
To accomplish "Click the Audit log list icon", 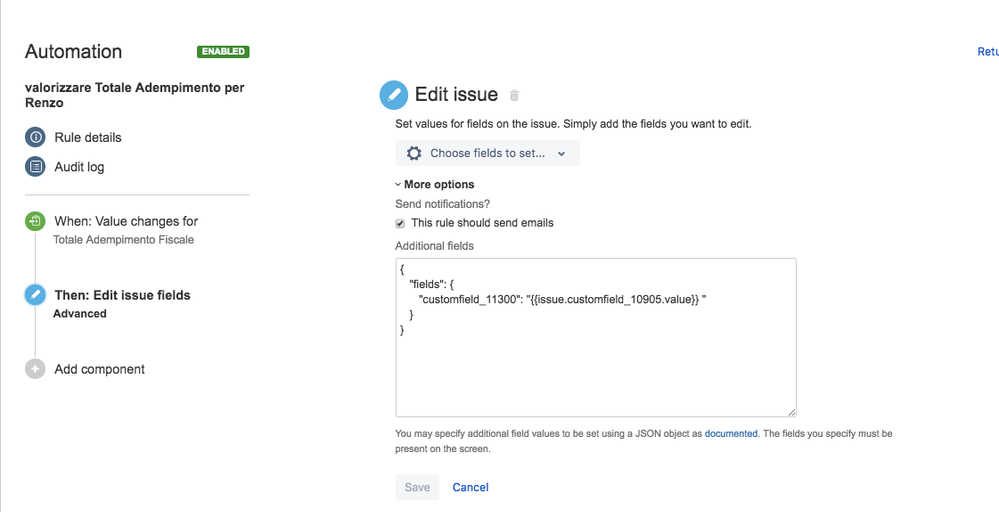I will tap(36, 167).
